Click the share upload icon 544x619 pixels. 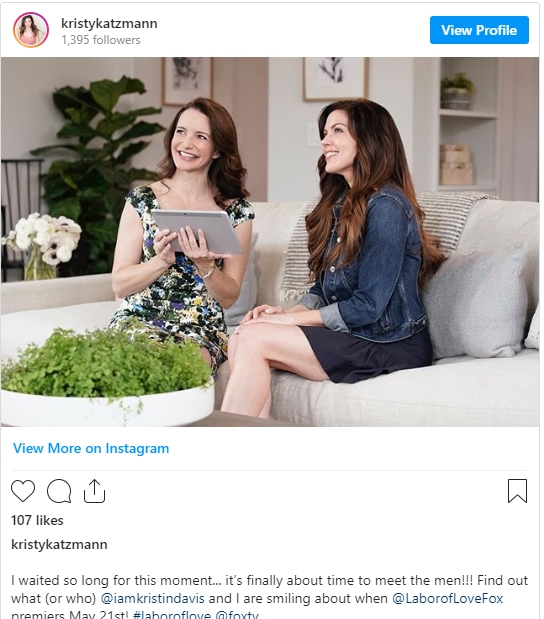pyautogui.click(x=94, y=491)
